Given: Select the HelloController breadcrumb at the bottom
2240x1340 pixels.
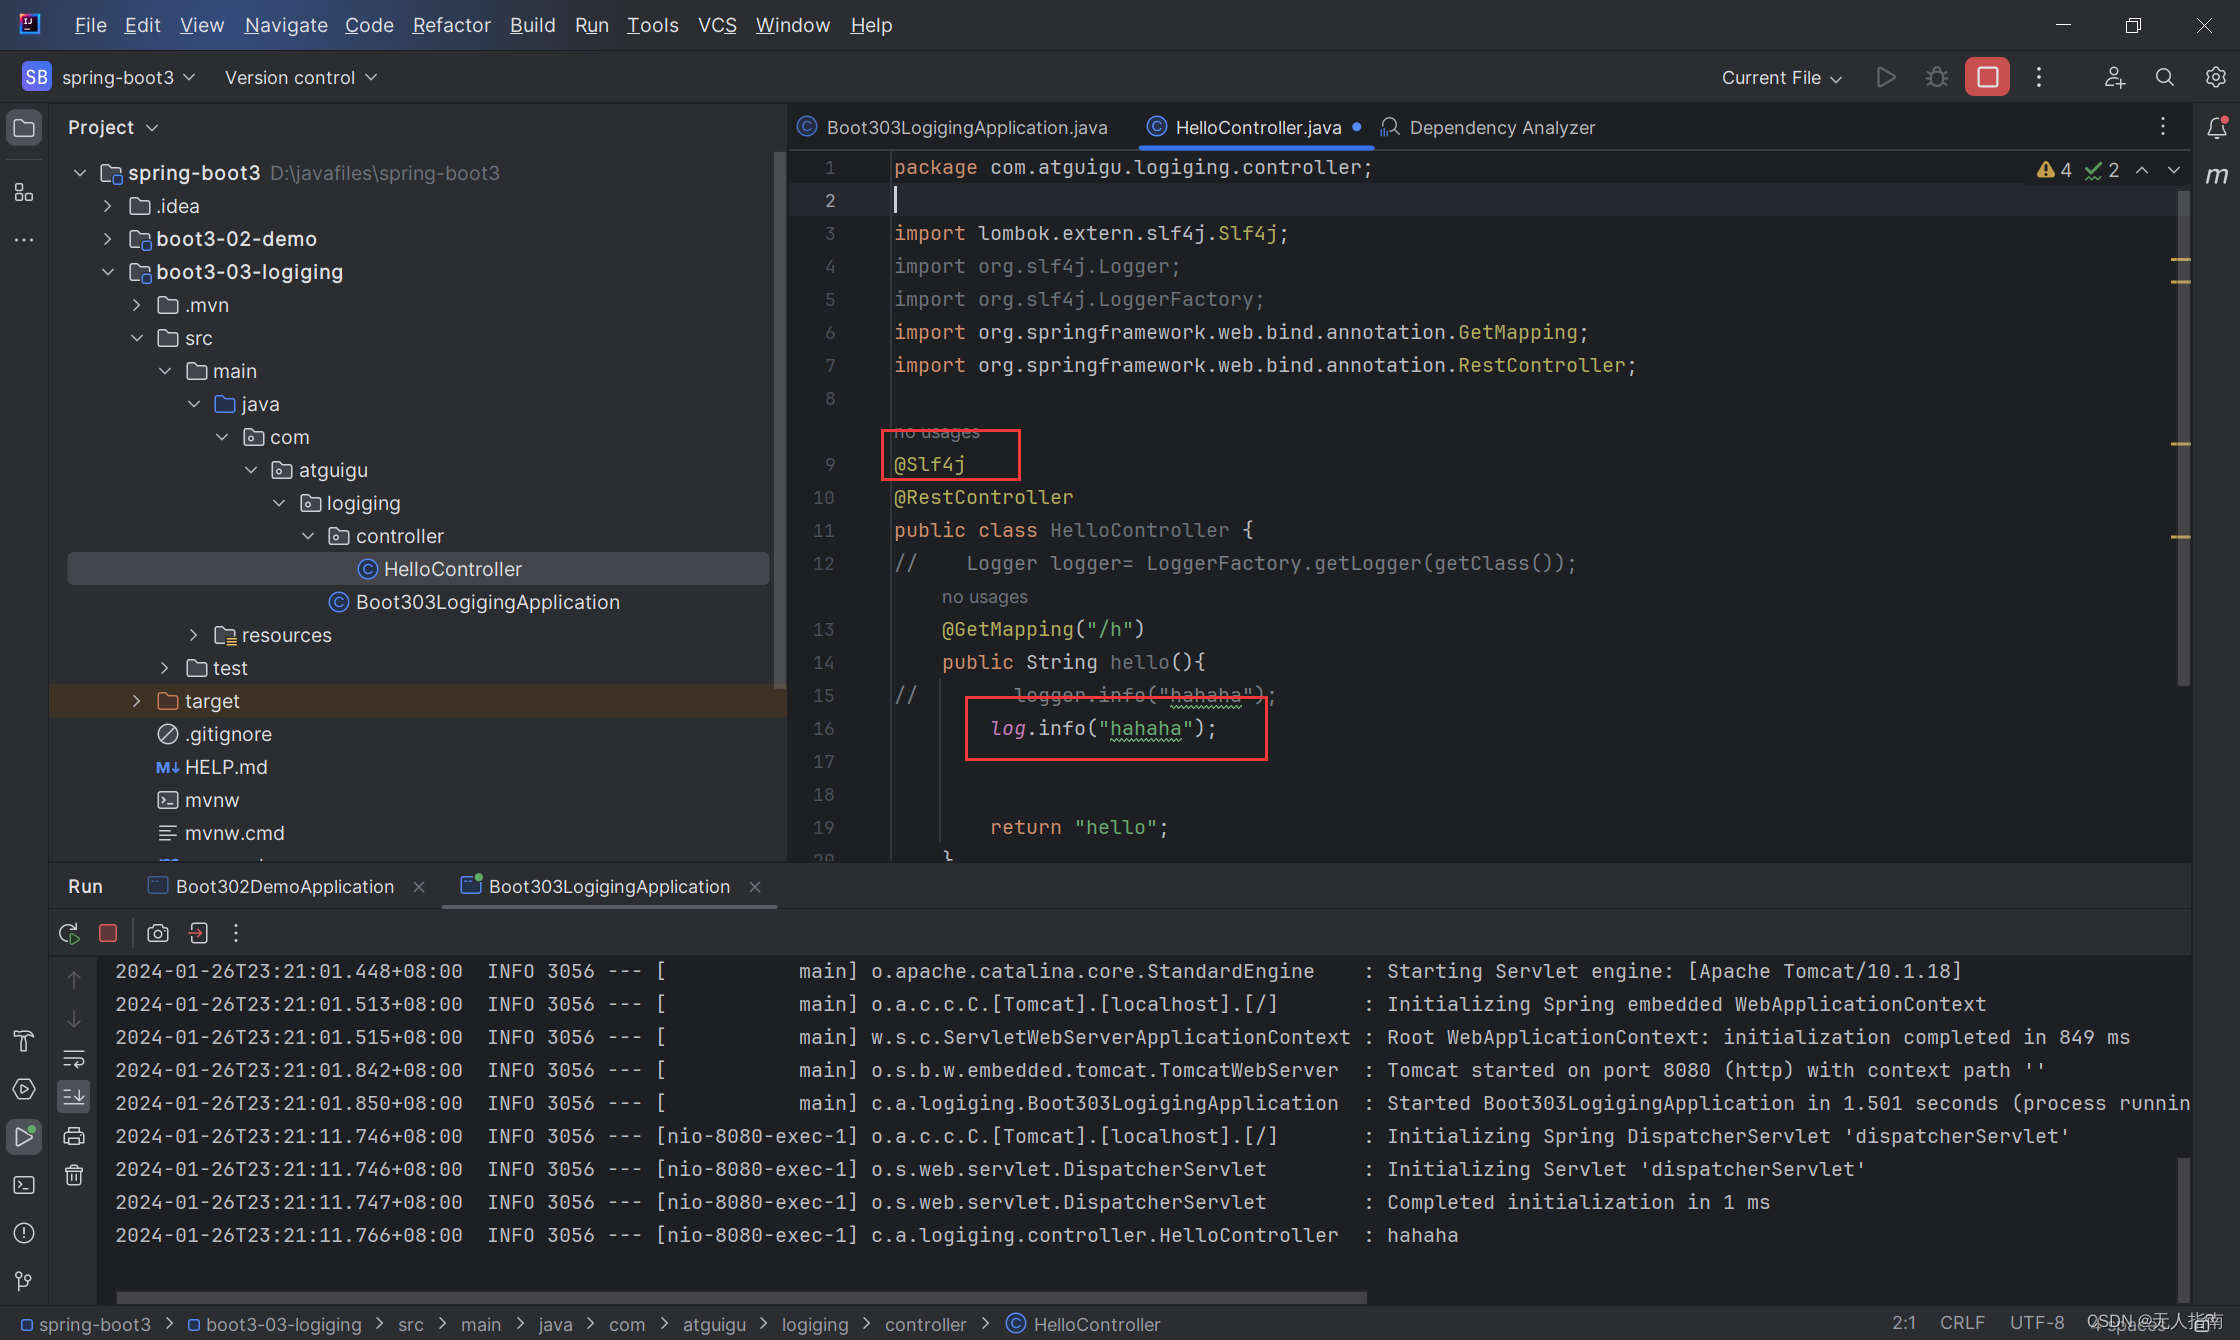Looking at the screenshot, I should [1096, 1324].
